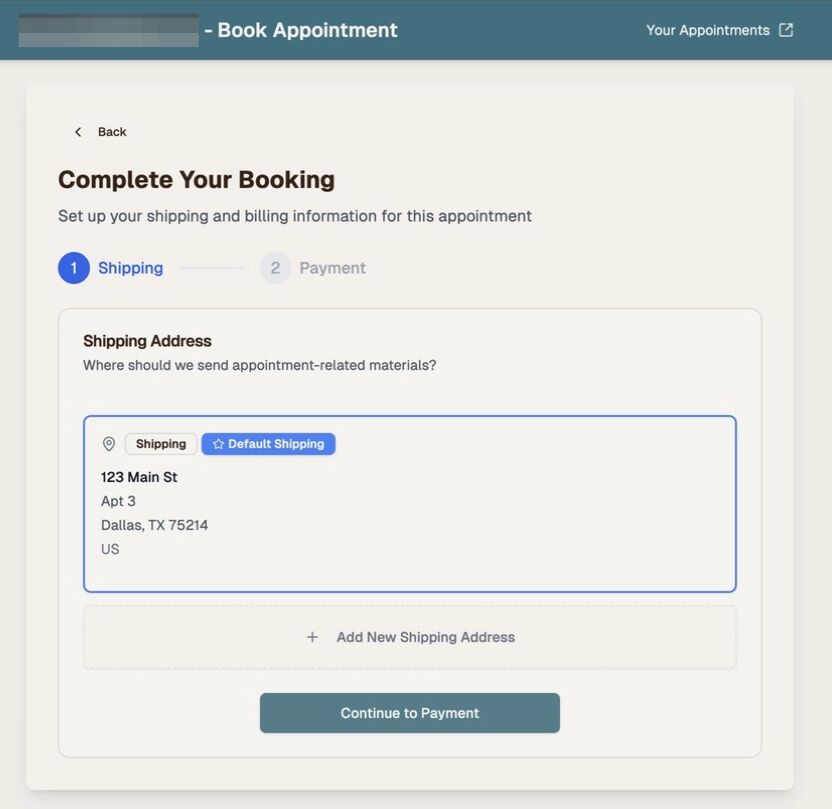Open the external link icon beside Your Appointments
The height and width of the screenshot is (809, 832).
pyautogui.click(x=786, y=30)
